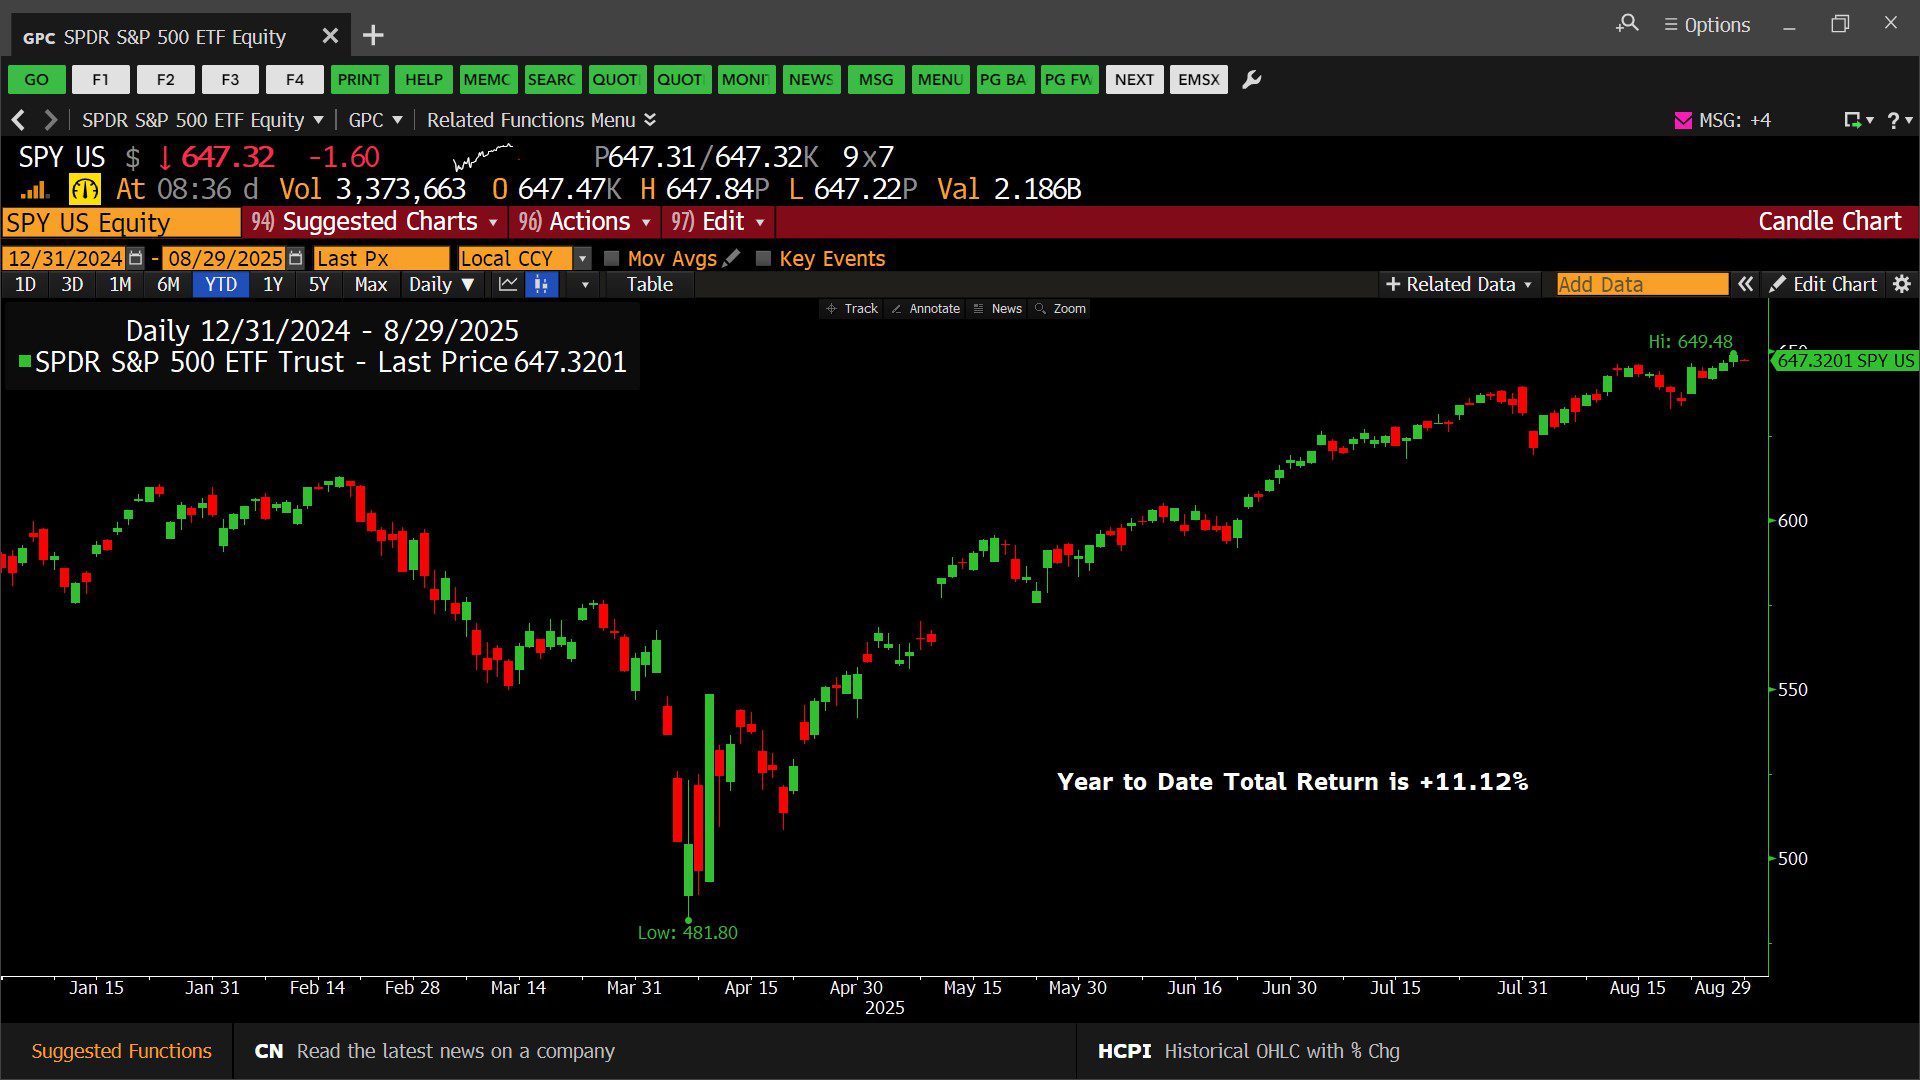Image resolution: width=1920 pixels, height=1080 pixels.
Task: Toggle News on the chart
Action: [998, 309]
